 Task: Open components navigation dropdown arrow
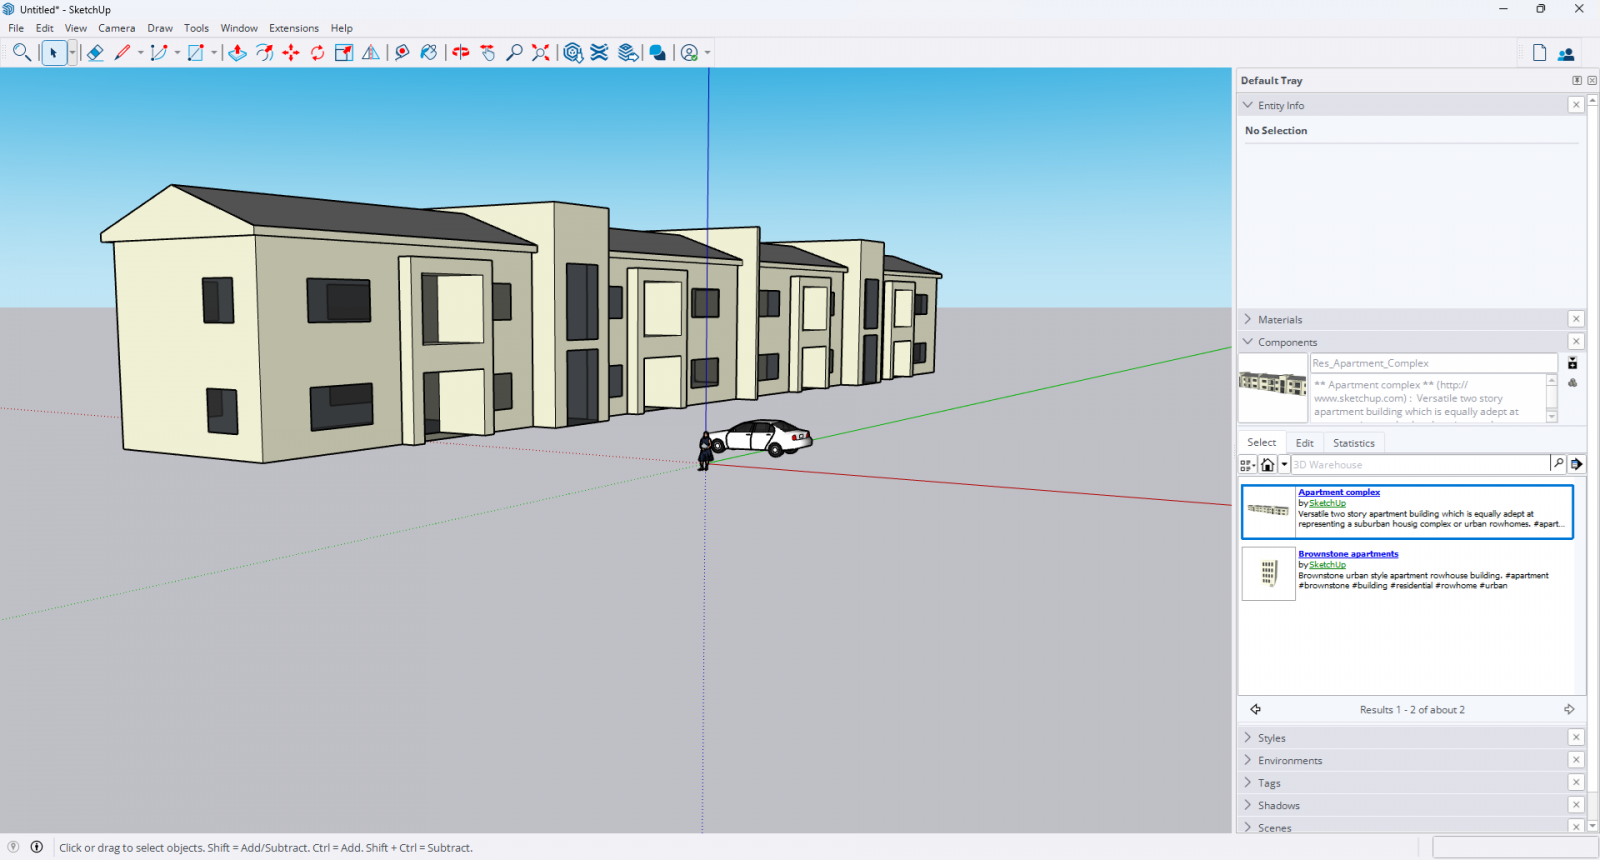click(1284, 464)
